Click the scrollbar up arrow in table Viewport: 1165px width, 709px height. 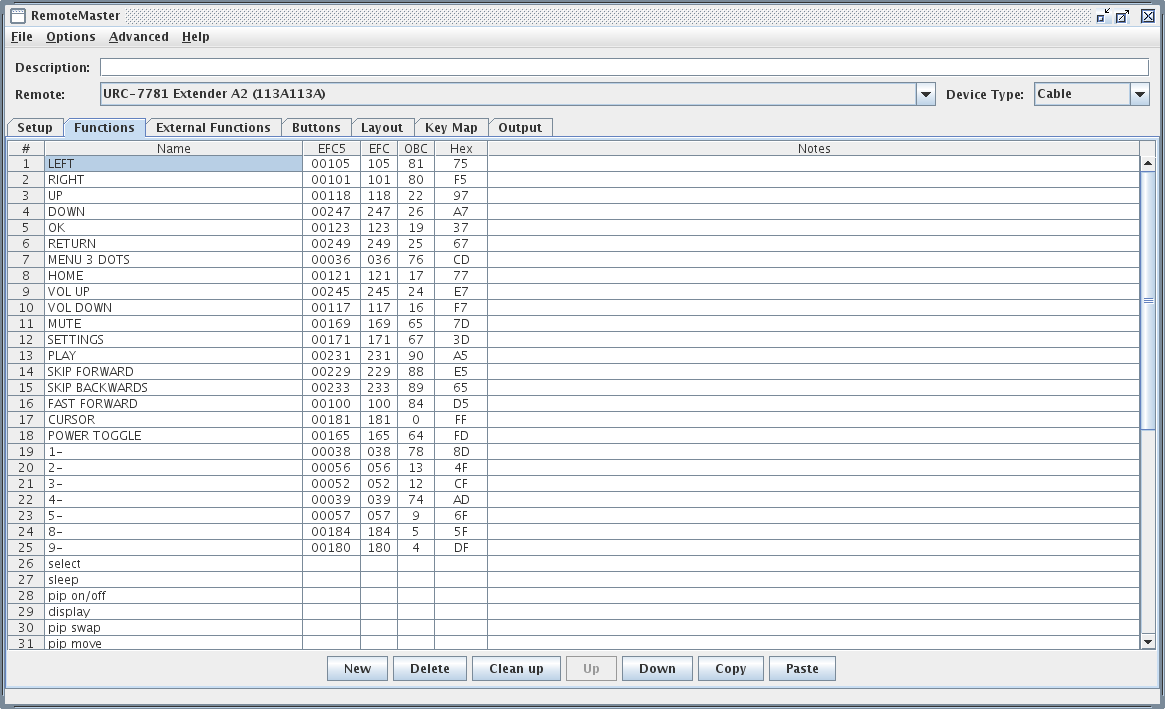tap(1147, 163)
